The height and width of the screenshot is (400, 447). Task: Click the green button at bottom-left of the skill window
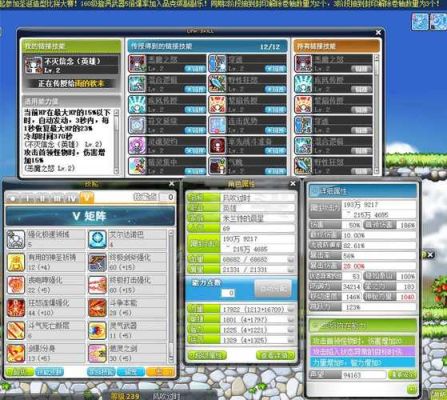tap(20, 372)
